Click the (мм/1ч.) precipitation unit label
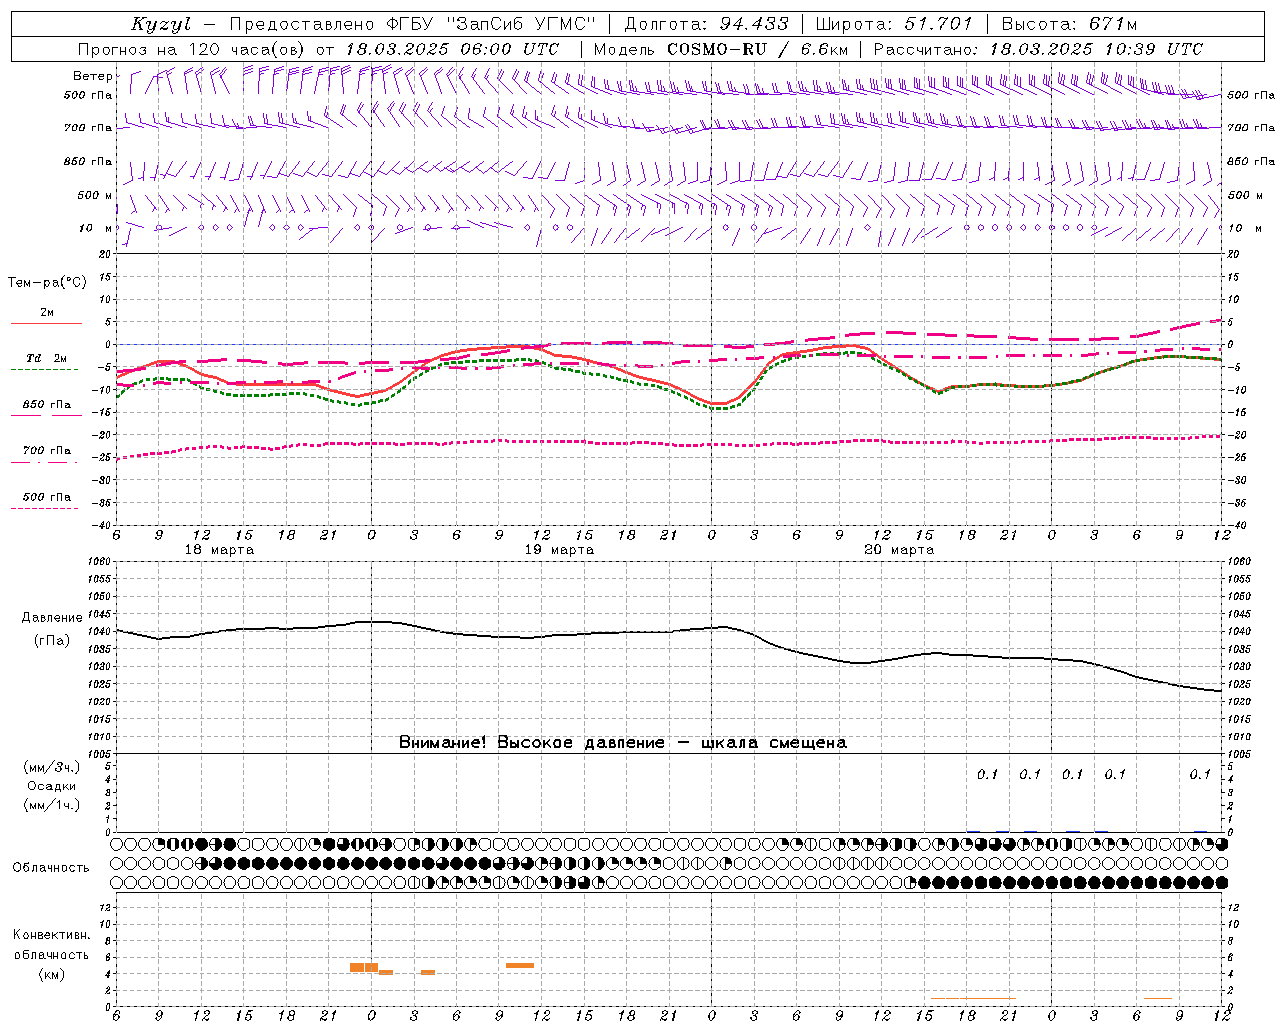This screenshot has height=1024, width=1280. tap(52, 805)
